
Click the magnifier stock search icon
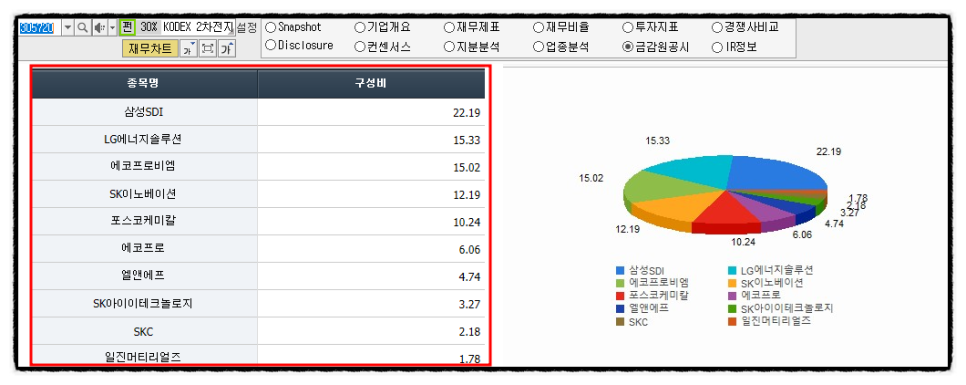[x=82, y=28]
